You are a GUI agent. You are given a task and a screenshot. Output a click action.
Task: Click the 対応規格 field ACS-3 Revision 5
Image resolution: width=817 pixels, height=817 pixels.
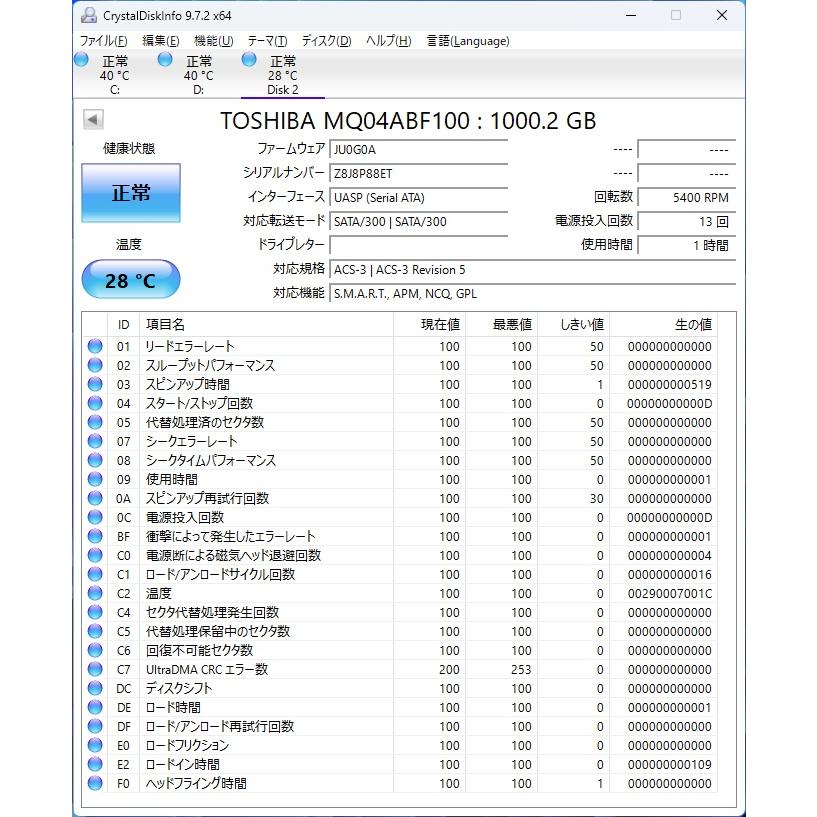point(533,269)
